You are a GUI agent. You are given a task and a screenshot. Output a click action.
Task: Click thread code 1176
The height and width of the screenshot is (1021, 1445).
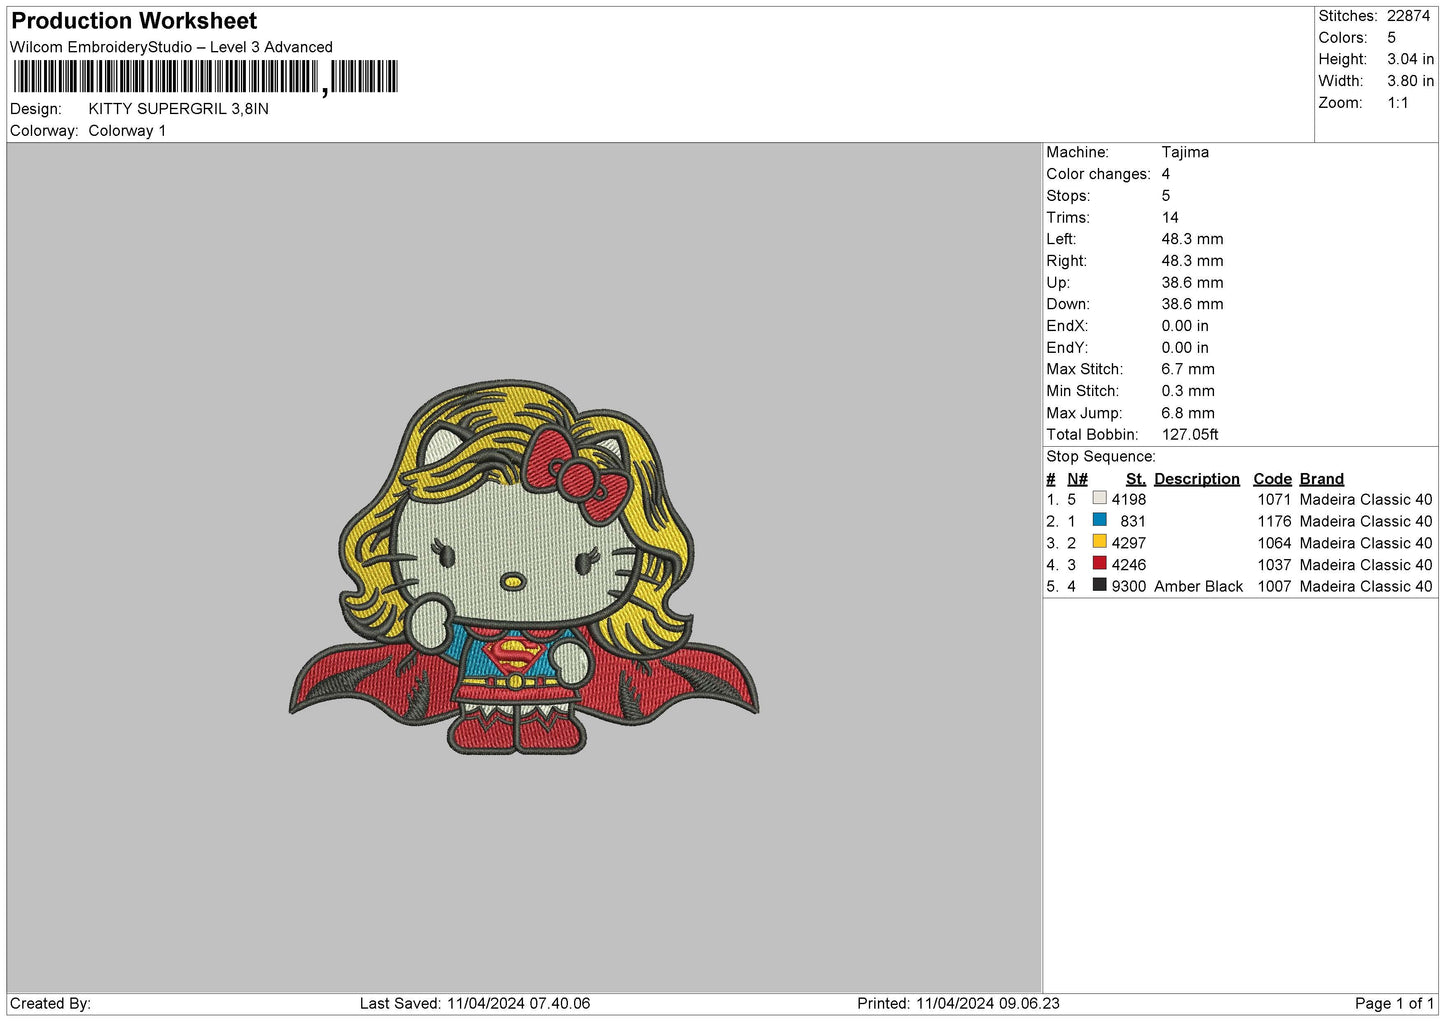(1274, 522)
